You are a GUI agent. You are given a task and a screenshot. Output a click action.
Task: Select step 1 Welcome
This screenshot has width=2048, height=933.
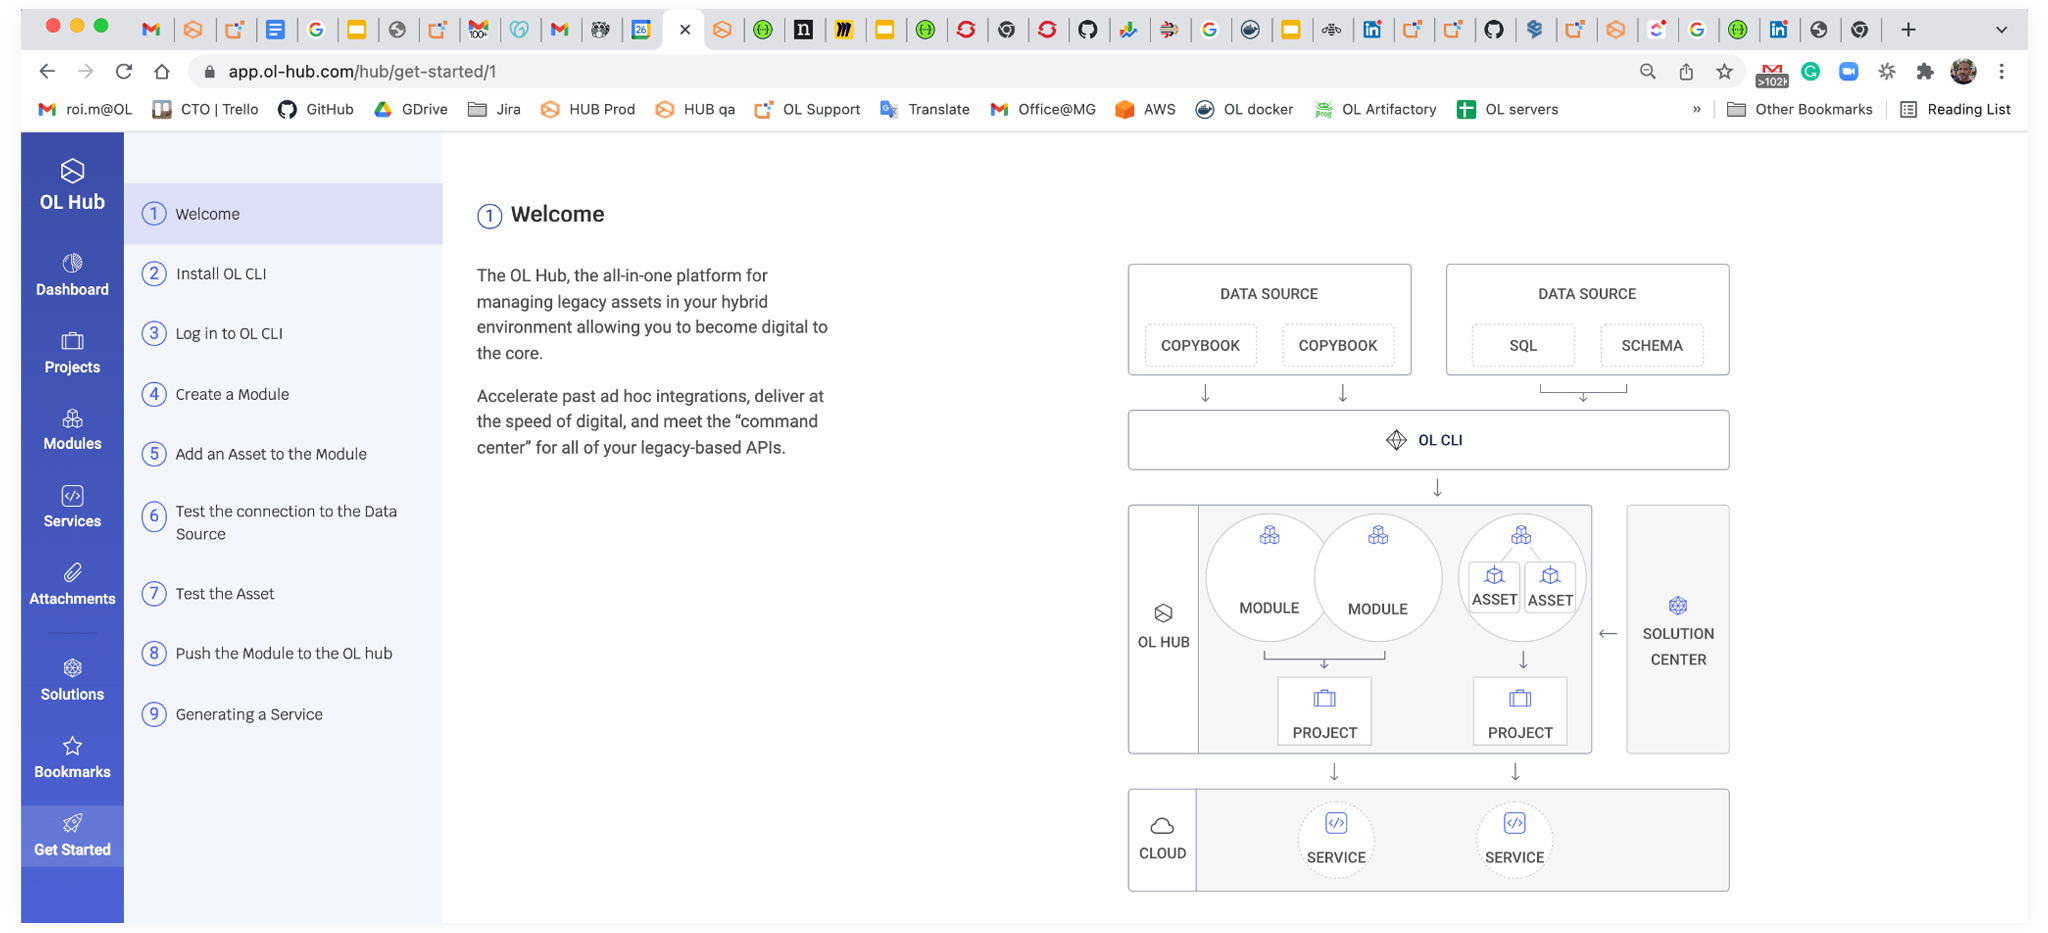click(283, 214)
